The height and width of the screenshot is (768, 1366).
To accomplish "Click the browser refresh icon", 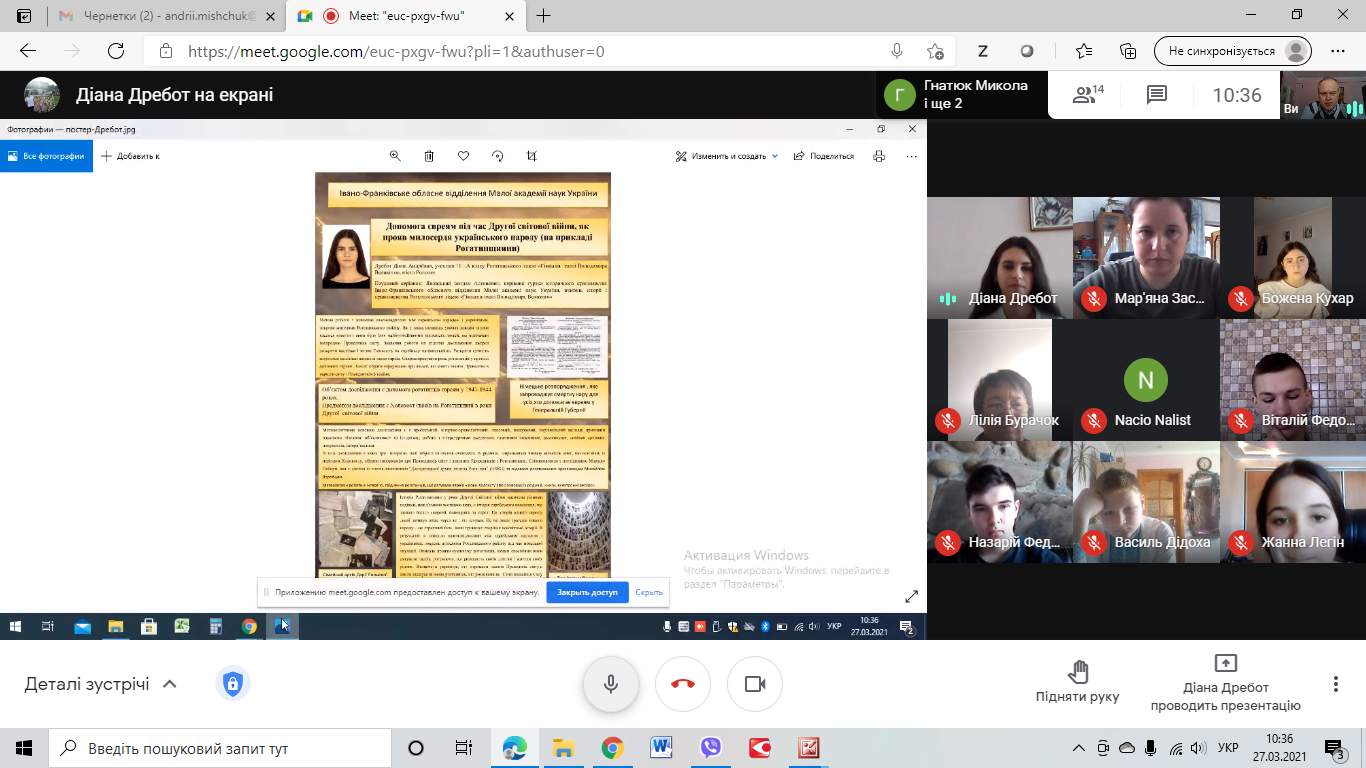I will (x=116, y=51).
